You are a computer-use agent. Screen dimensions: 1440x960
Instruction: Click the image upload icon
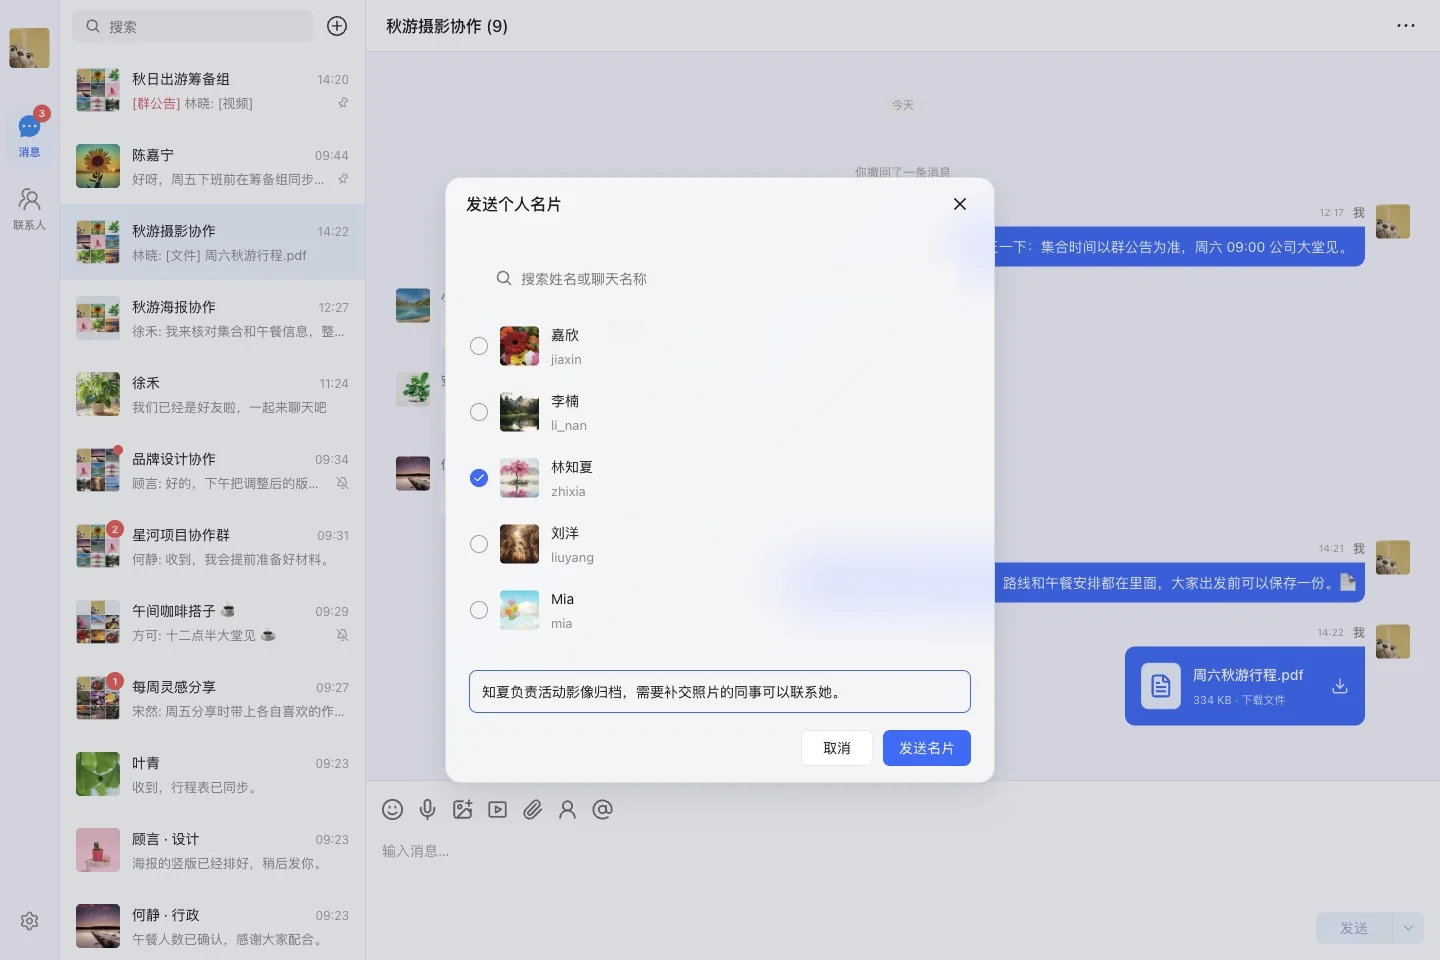[x=463, y=810]
